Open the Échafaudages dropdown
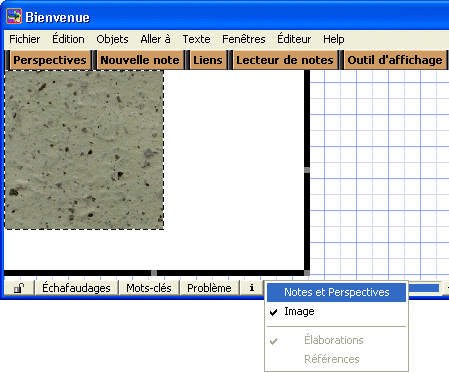 pyautogui.click(x=76, y=288)
